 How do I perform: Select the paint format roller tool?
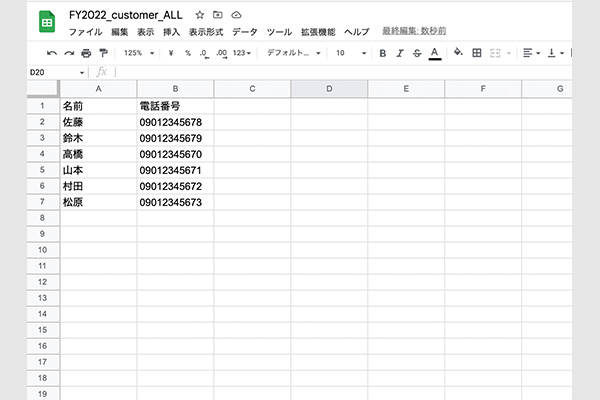(x=102, y=53)
